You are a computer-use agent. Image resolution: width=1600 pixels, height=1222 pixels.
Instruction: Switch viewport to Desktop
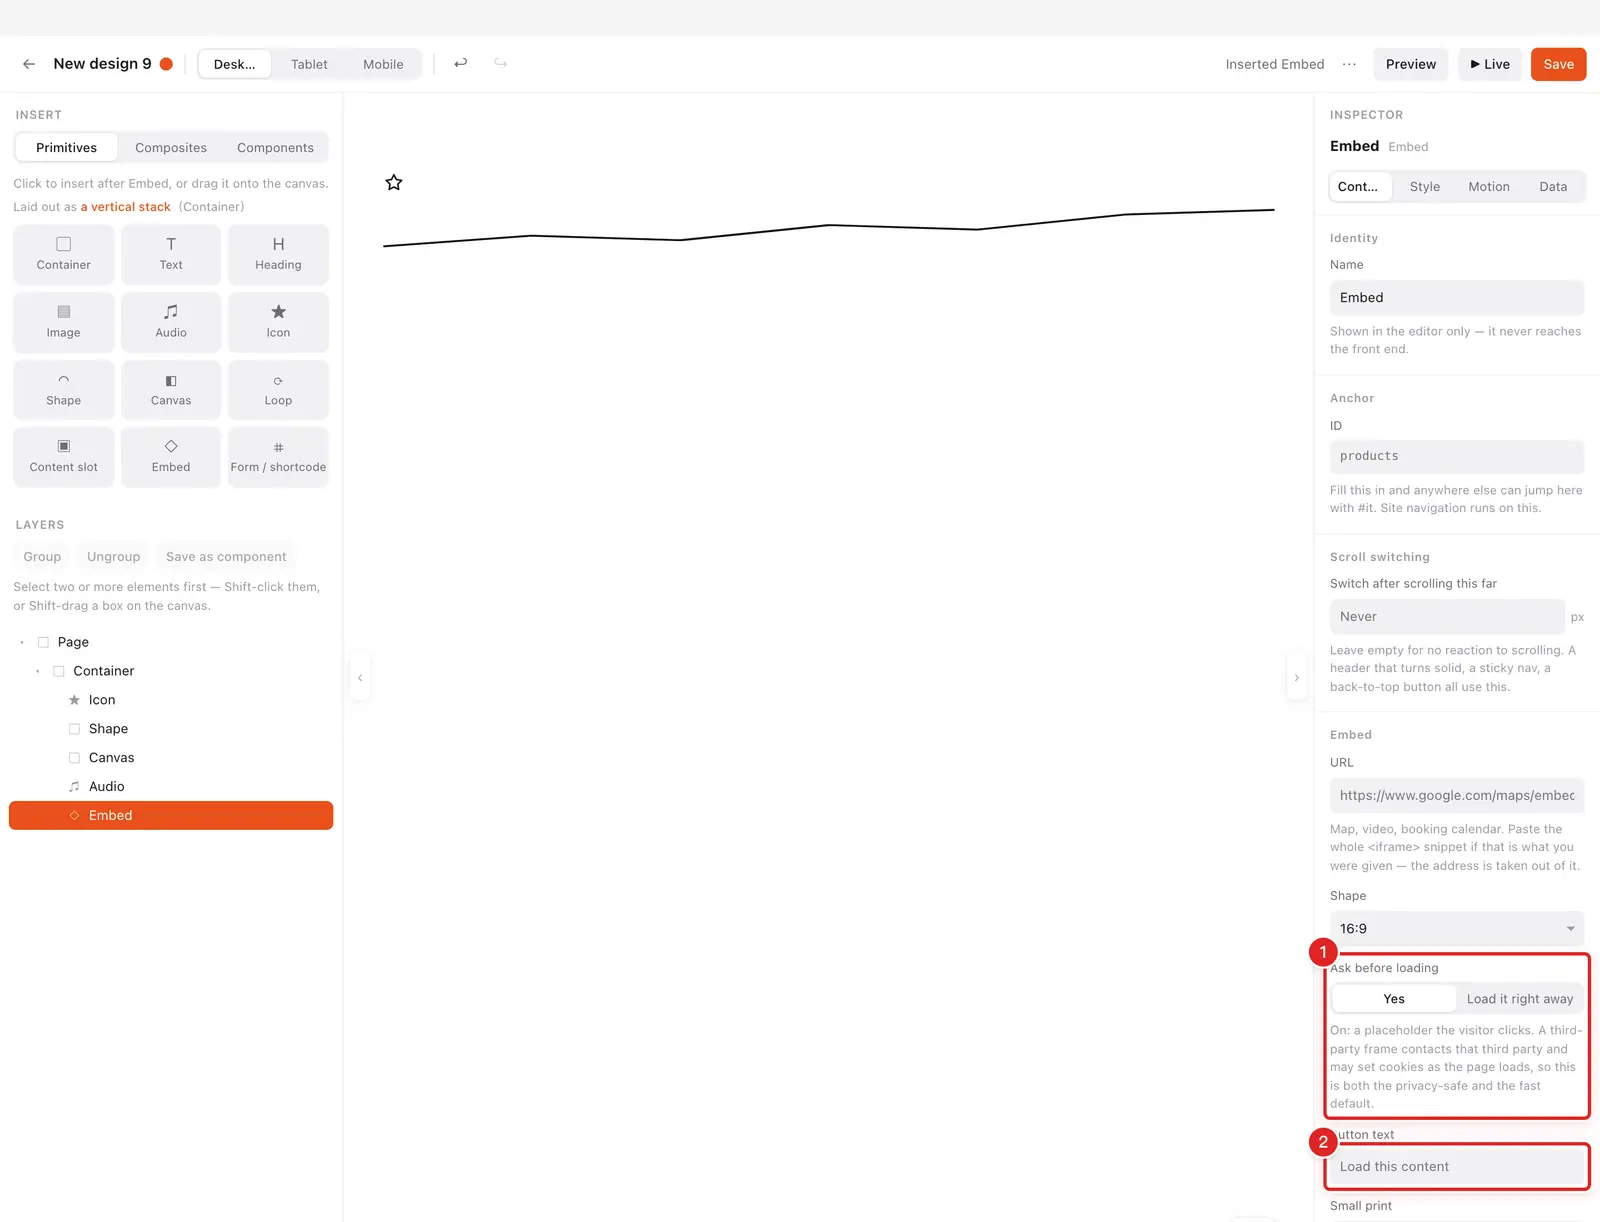pos(235,64)
